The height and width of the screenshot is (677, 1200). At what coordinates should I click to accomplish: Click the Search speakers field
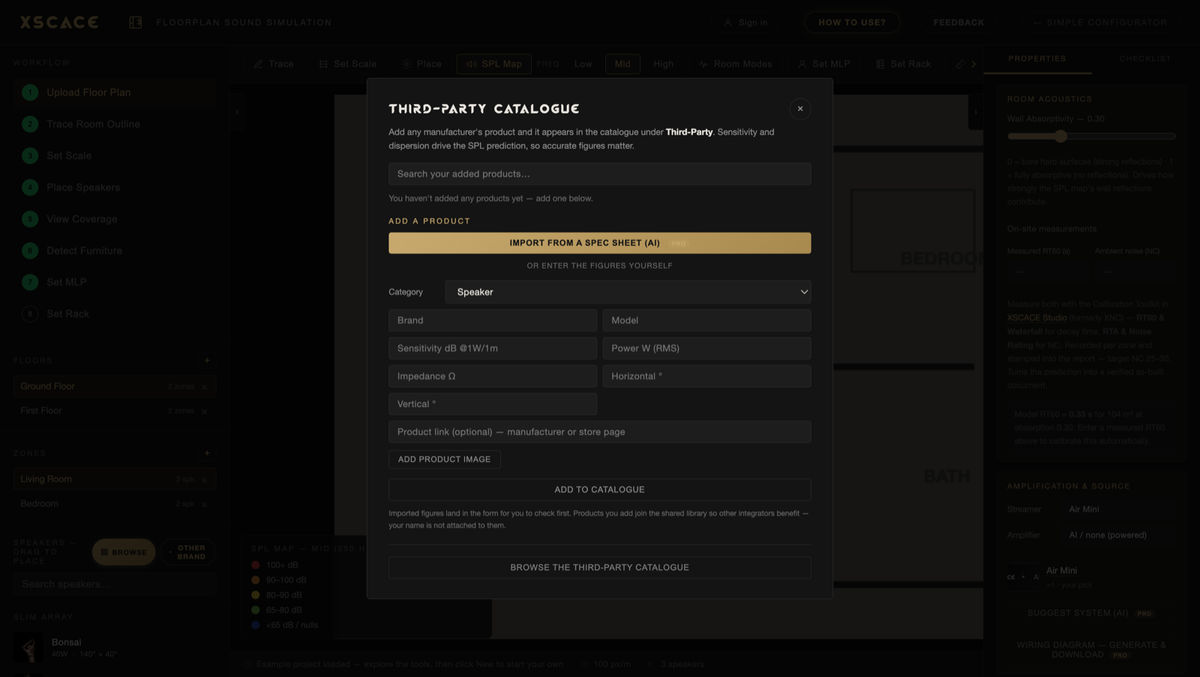(x=114, y=584)
